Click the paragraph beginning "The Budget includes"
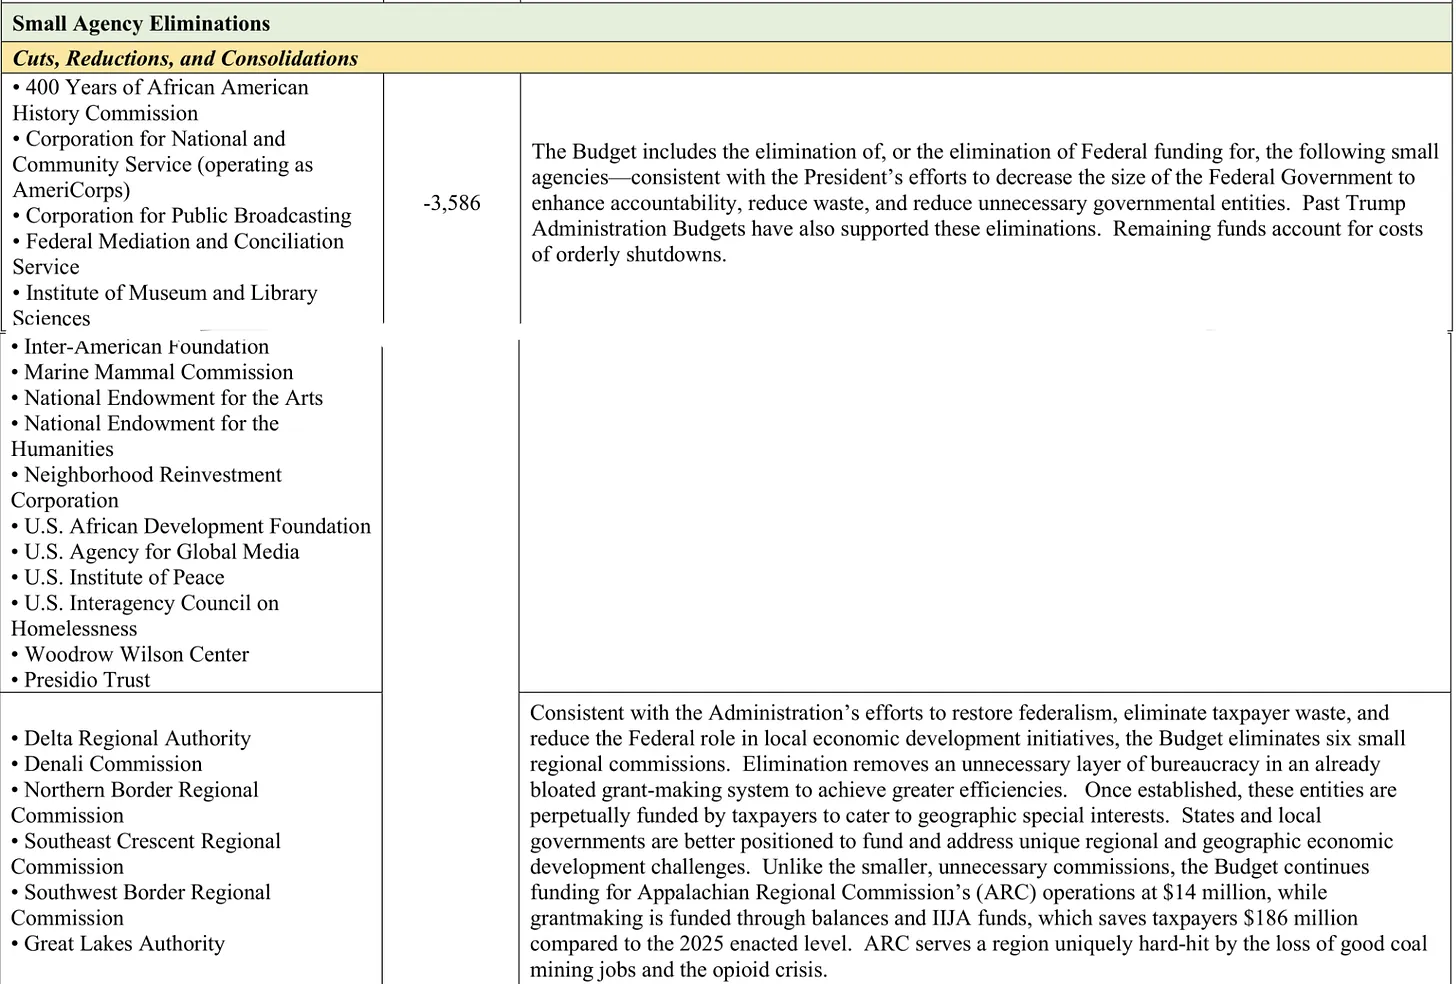Viewport: 1456px width, 984px height. [x=984, y=203]
